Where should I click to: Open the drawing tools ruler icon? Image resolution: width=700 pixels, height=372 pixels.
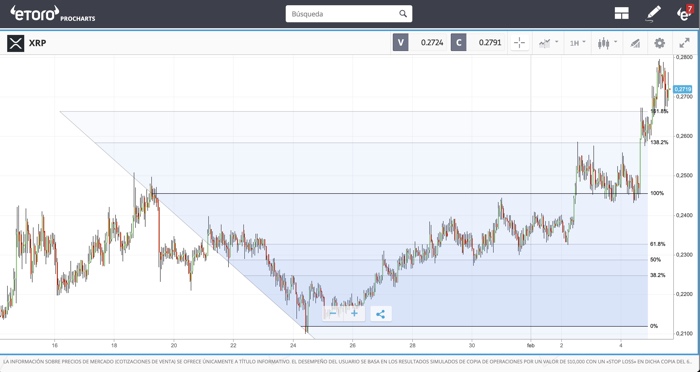tap(635, 43)
